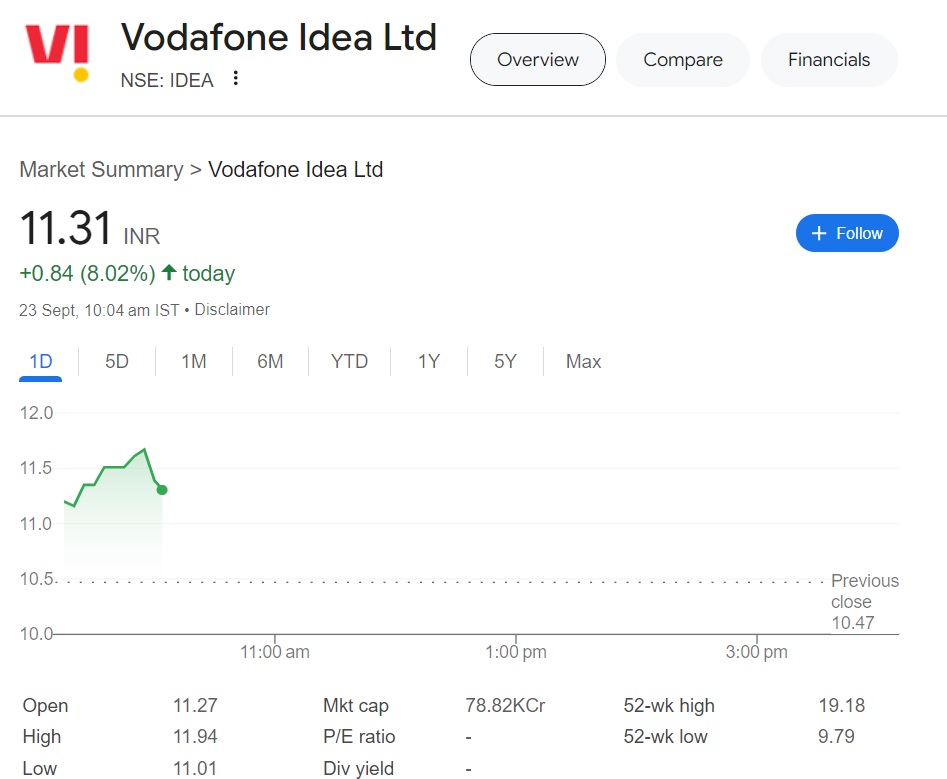Switch chart to 1M range
947x779 pixels.
click(x=194, y=362)
